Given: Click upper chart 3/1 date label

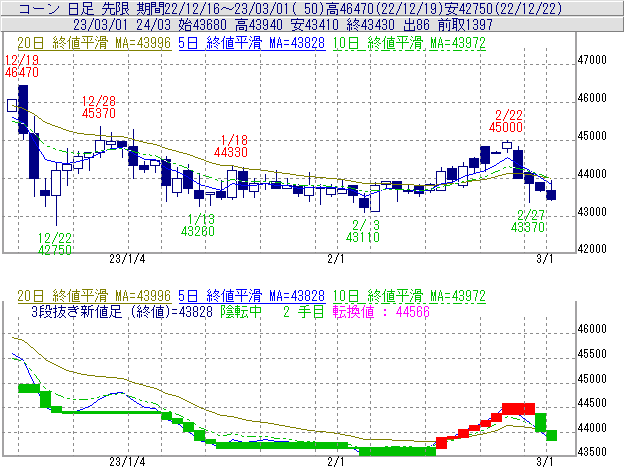Looking at the screenshot, I should 544,259.
